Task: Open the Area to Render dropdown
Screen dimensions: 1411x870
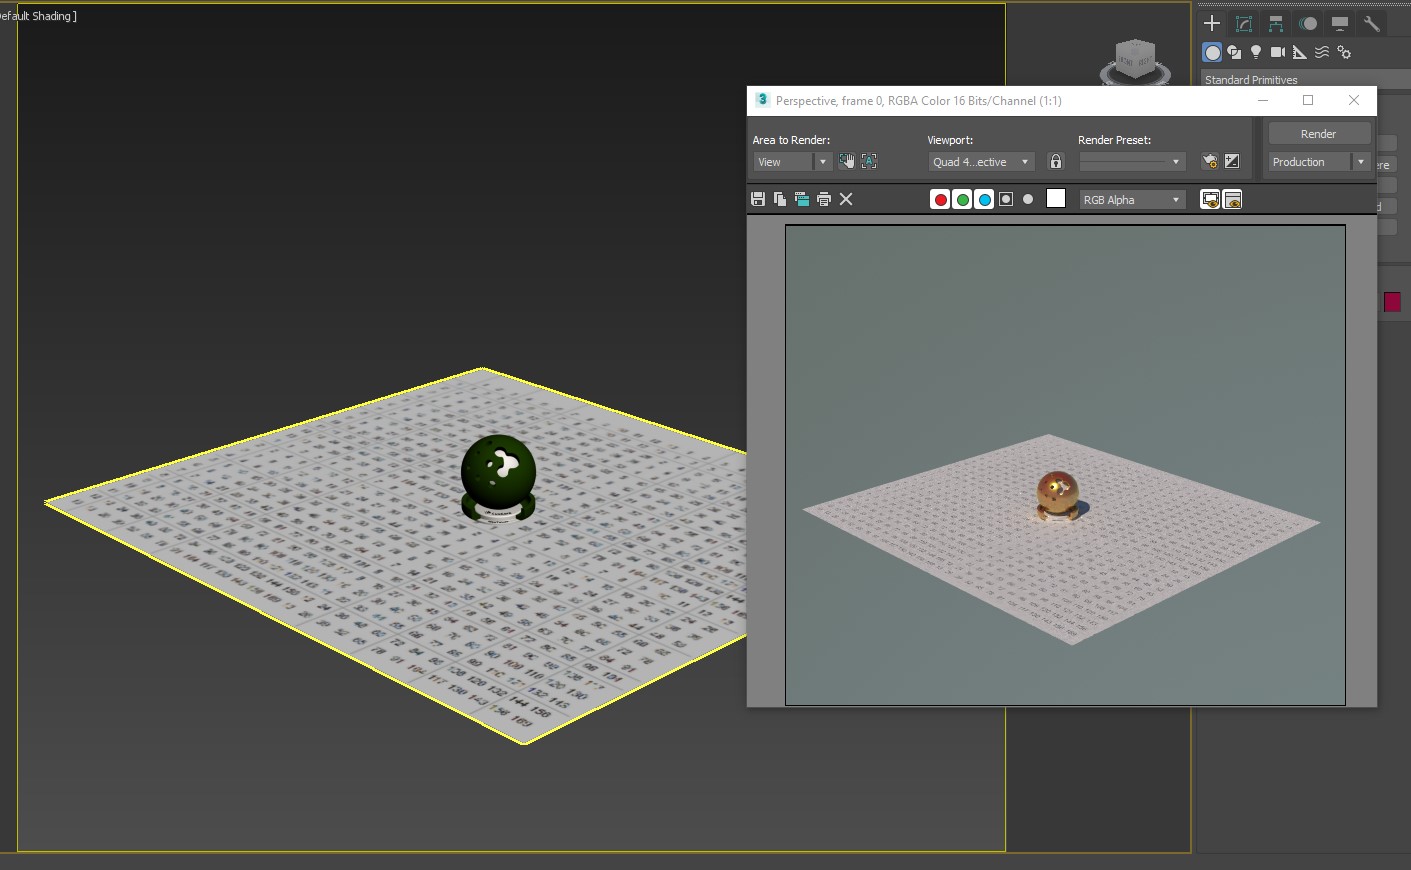Action: pos(792,162)
